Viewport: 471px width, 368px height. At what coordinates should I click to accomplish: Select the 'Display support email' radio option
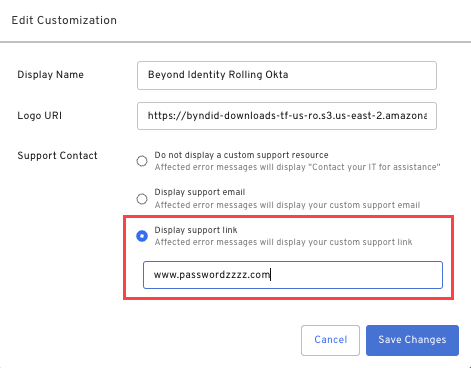142,199
